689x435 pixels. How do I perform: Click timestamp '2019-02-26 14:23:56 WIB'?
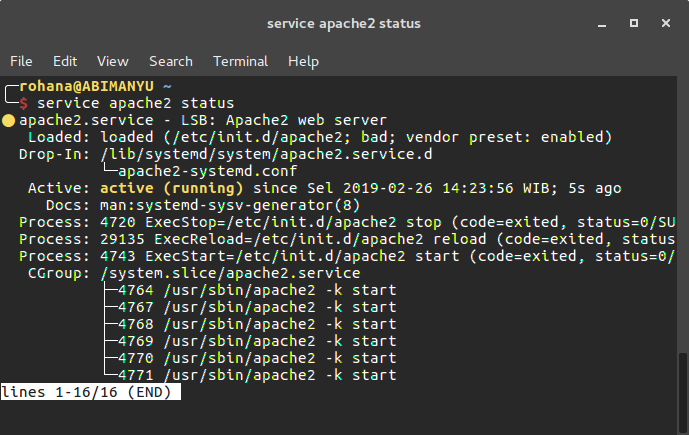click(x=446, y=188)
